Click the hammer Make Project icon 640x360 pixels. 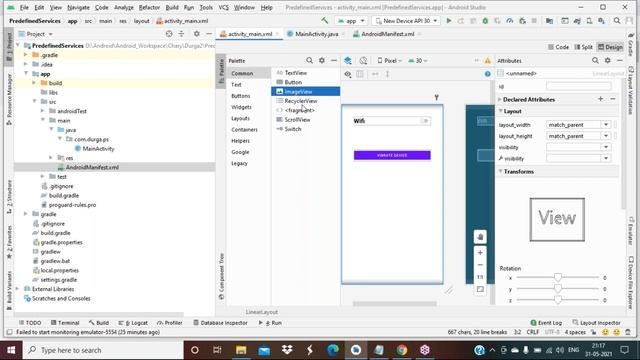pyautogui.click(x=324, y=20)
